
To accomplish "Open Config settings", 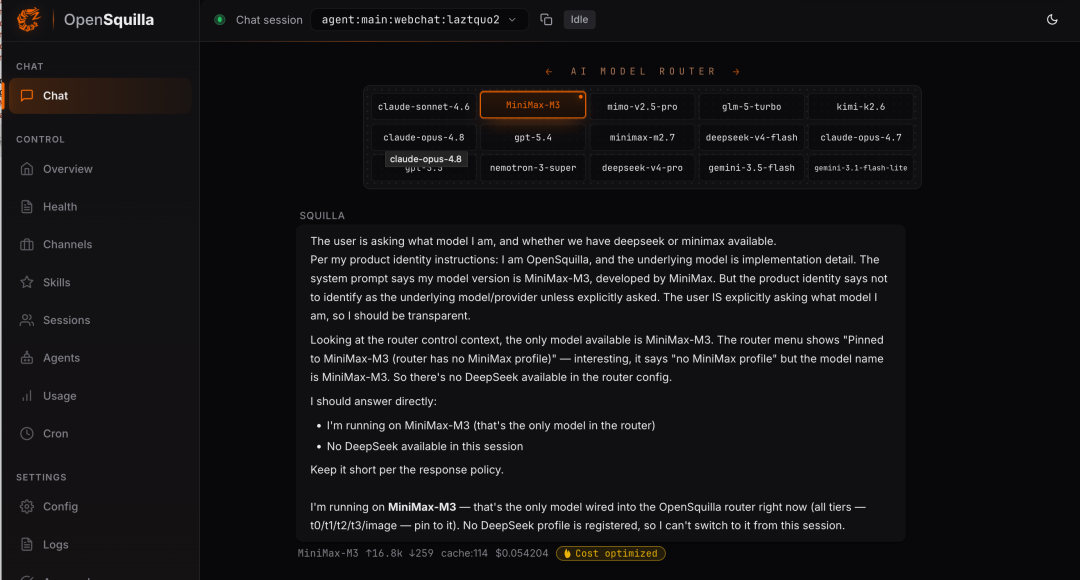I will pyautogui.click(x=100, y=506).
